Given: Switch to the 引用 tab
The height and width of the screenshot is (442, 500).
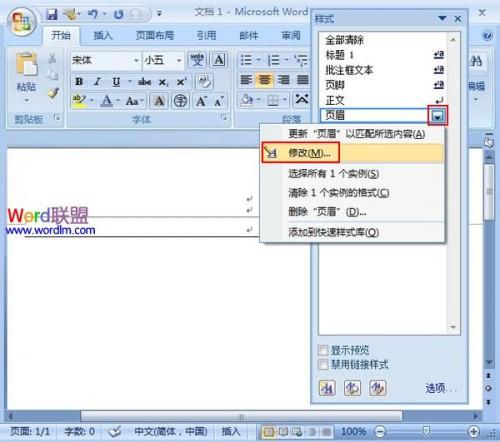Looking at the screenshot, I should pos(206,35).
